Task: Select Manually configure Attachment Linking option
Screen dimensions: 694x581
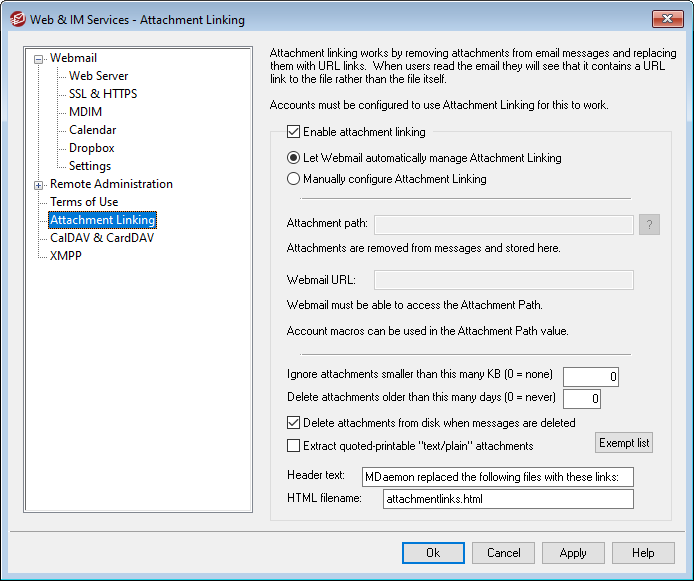Action: click(293, 179)
